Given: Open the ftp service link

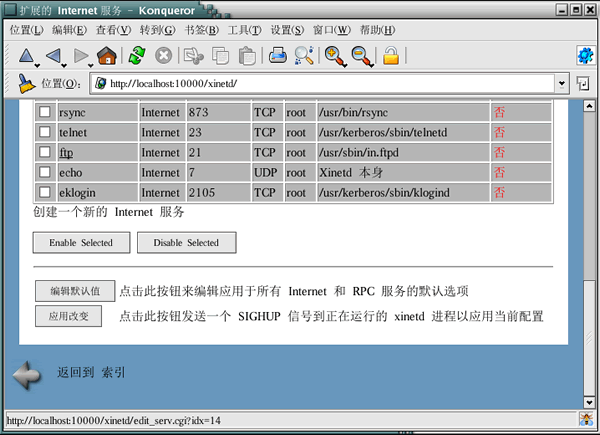Looking at the screenshot, I should (66, 153).
